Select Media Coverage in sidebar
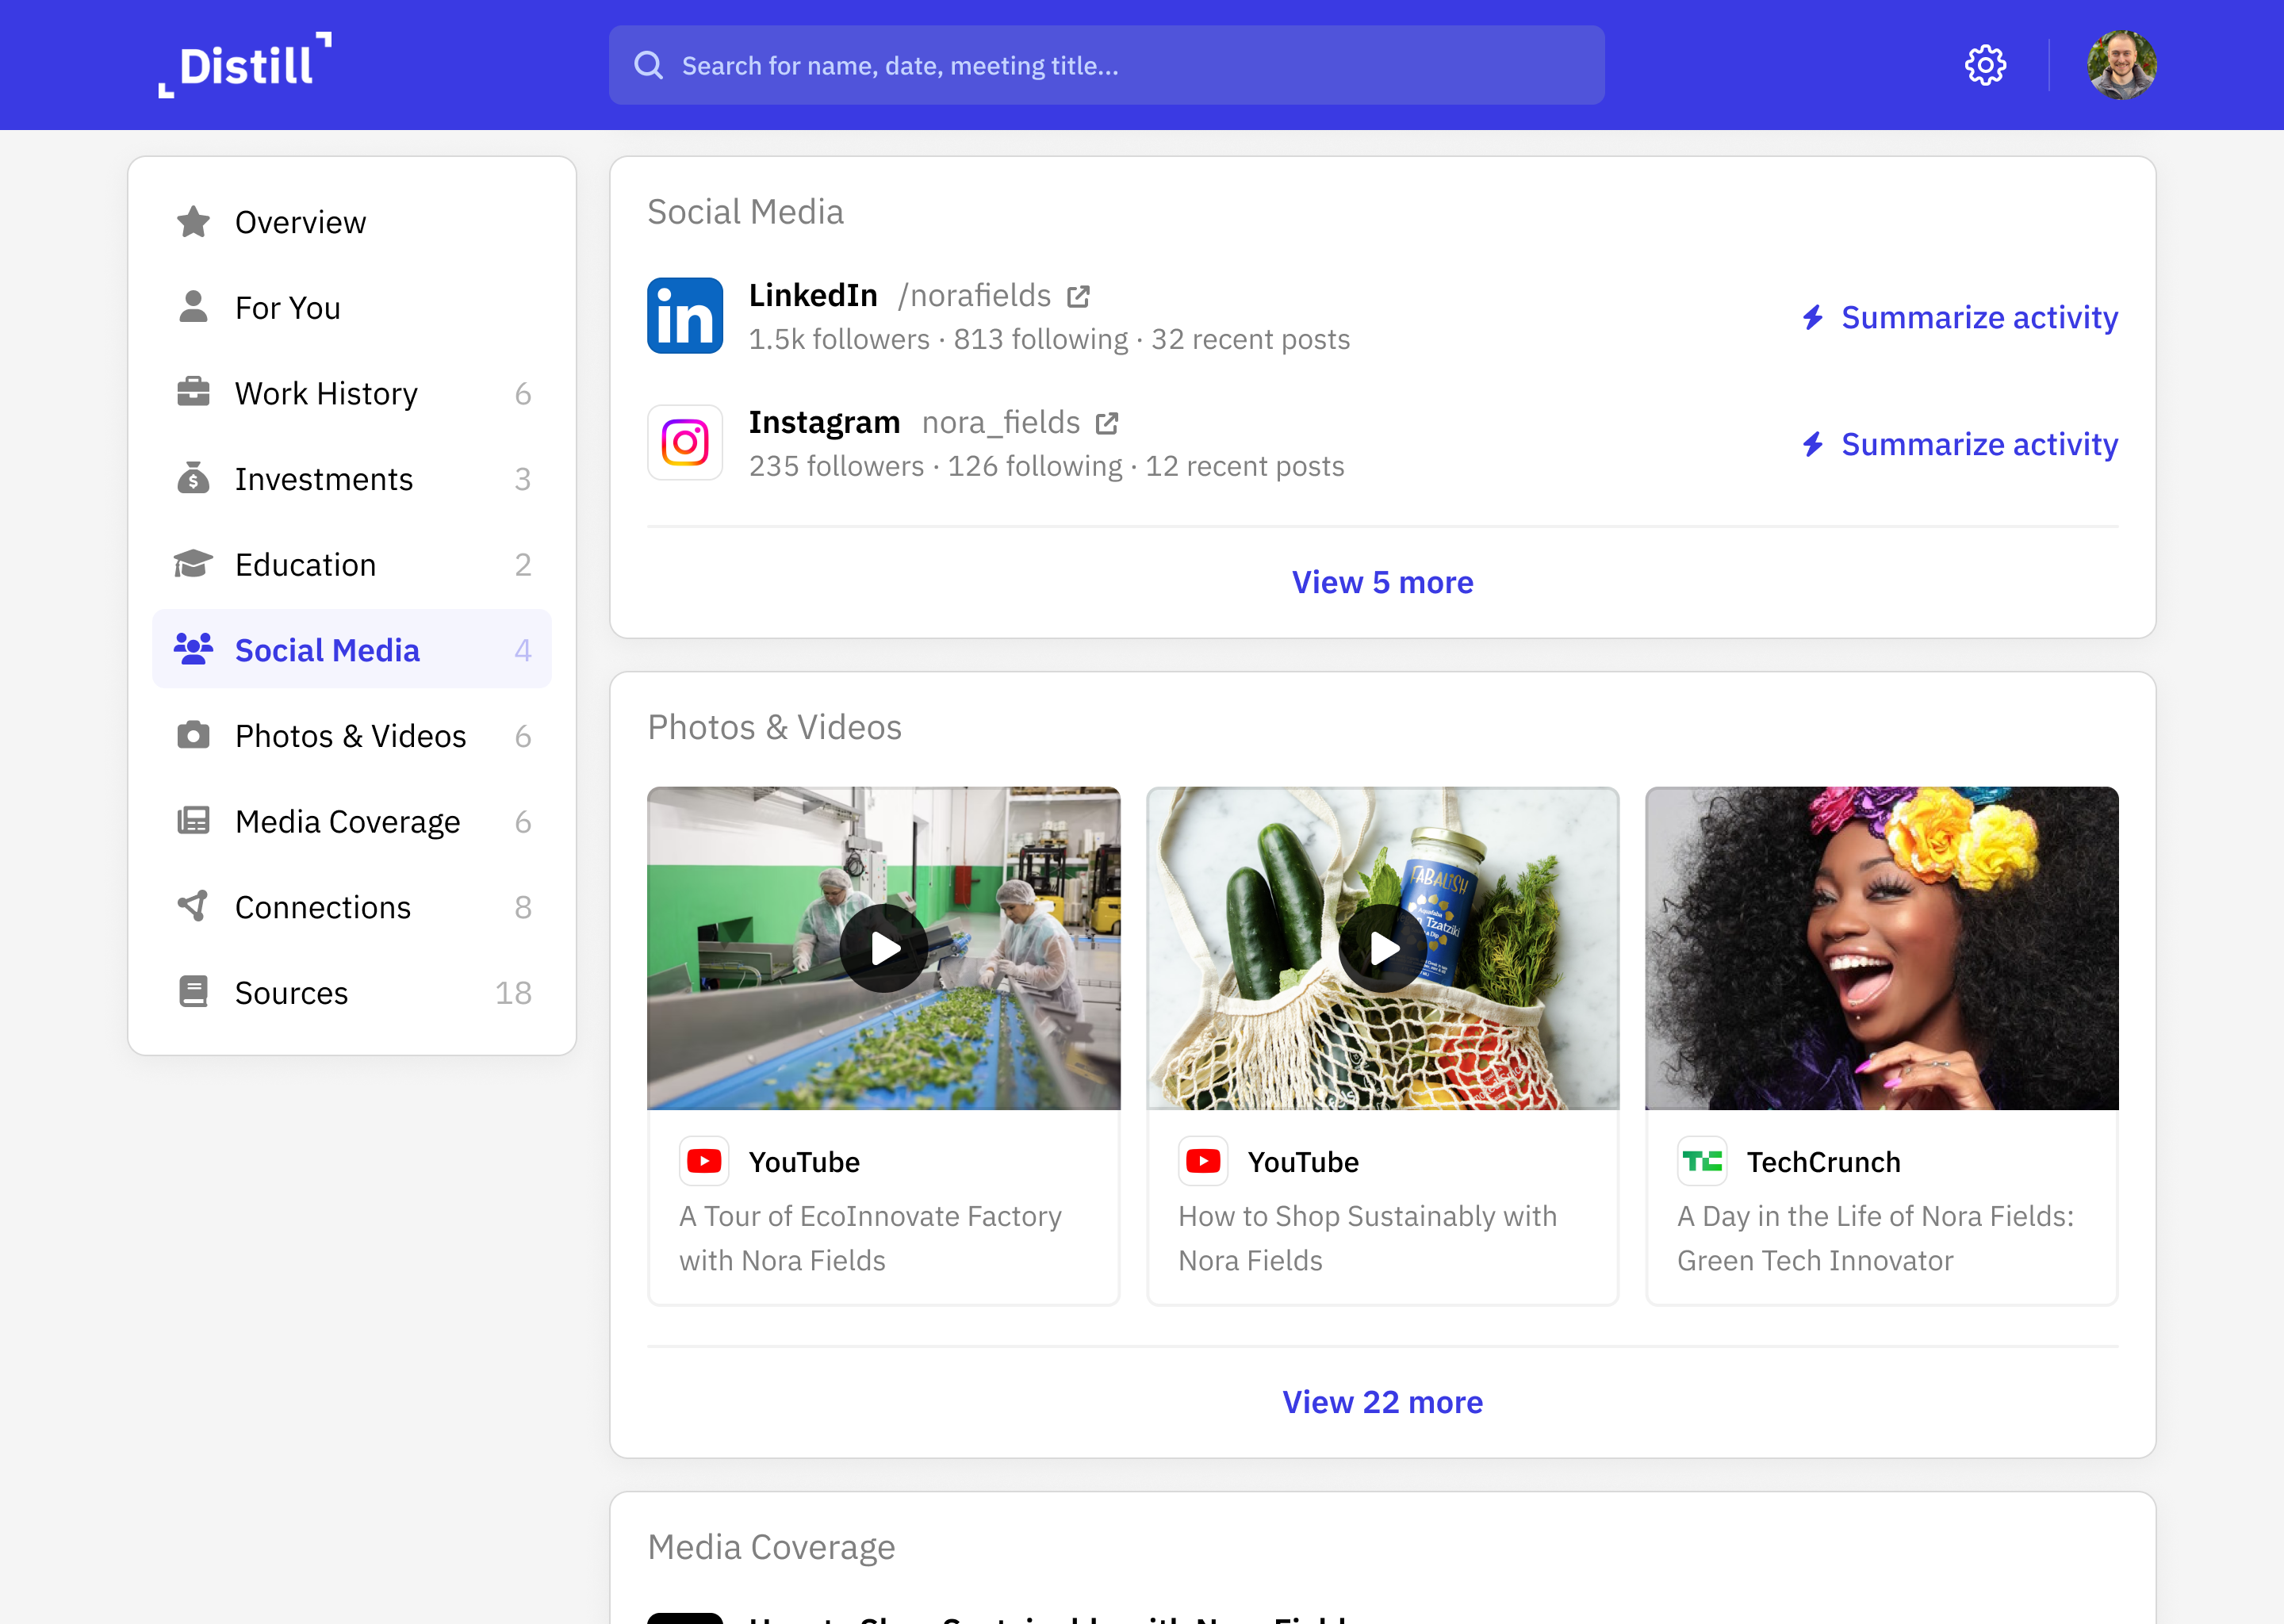 click(347, 821)
